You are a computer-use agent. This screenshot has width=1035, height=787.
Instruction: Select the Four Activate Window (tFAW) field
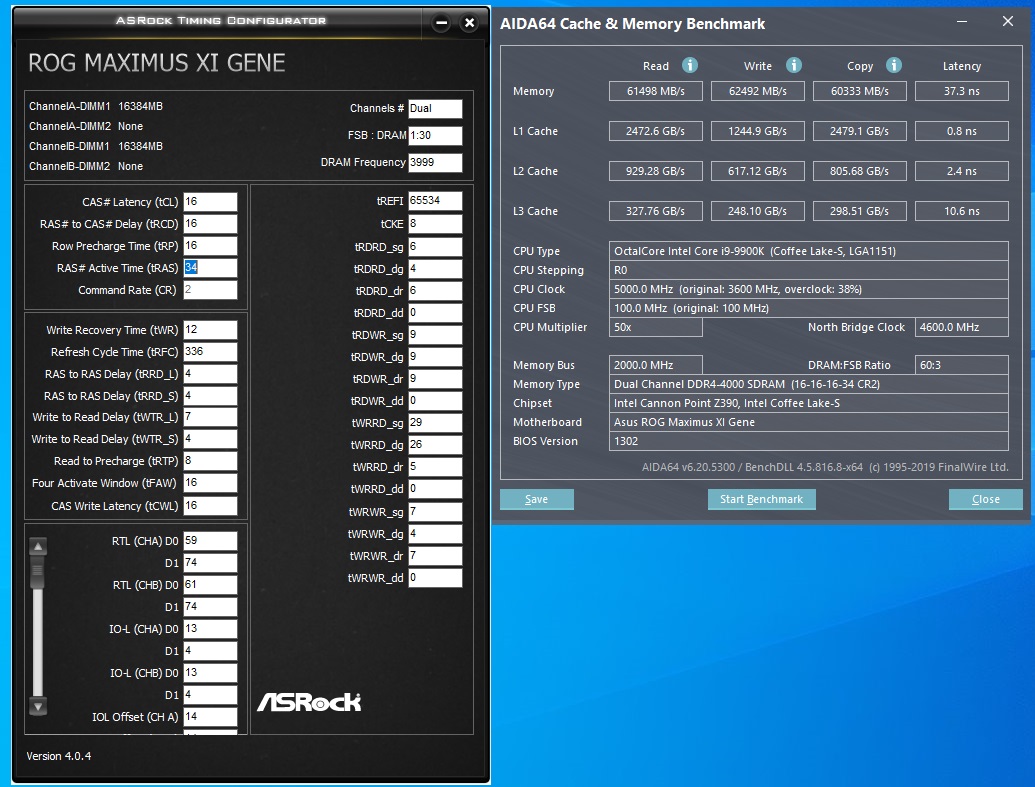click(210, 483)
